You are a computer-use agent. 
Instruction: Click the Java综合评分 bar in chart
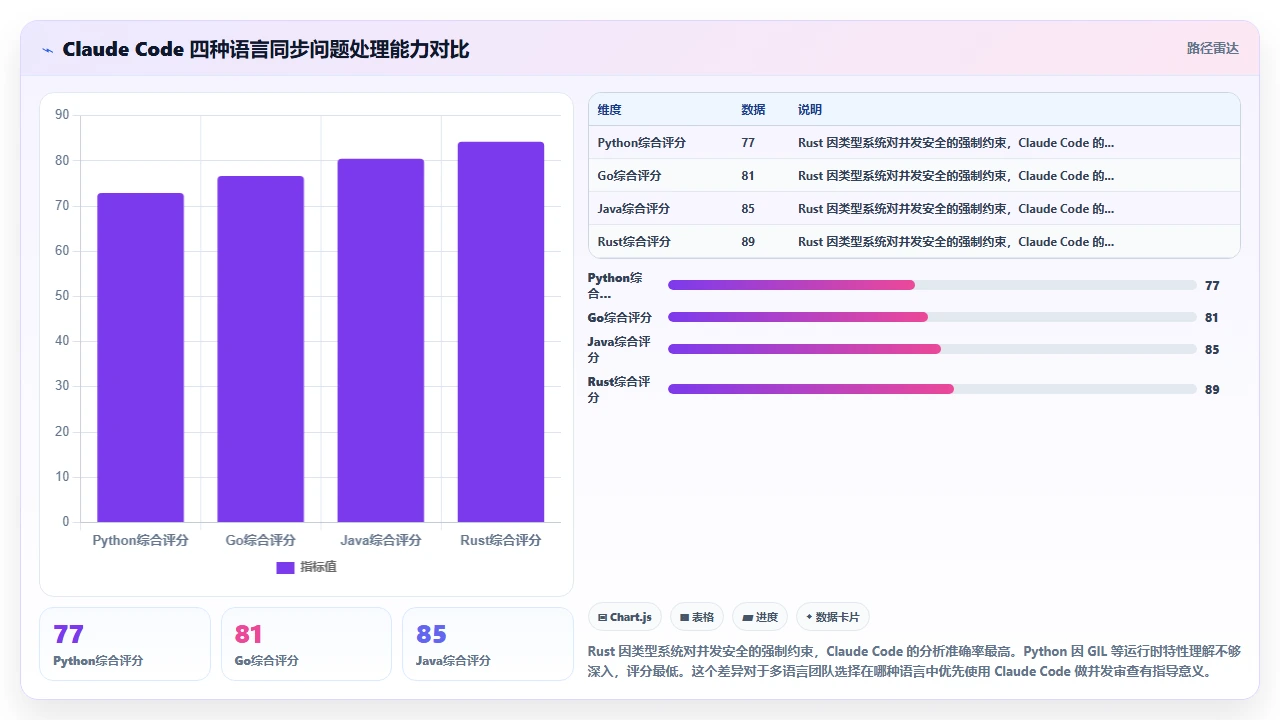[380, 340]
